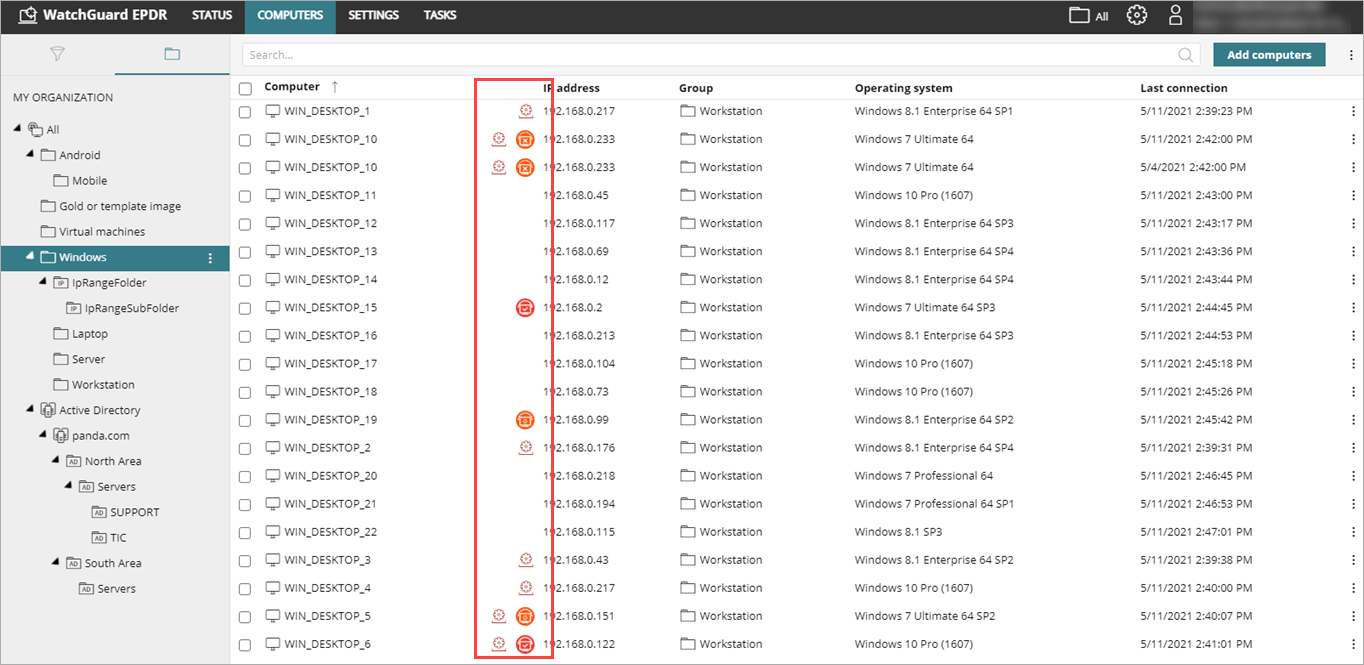
Task: Check the box for WIN_DESKTOP_11
Action: pos(245,196)
